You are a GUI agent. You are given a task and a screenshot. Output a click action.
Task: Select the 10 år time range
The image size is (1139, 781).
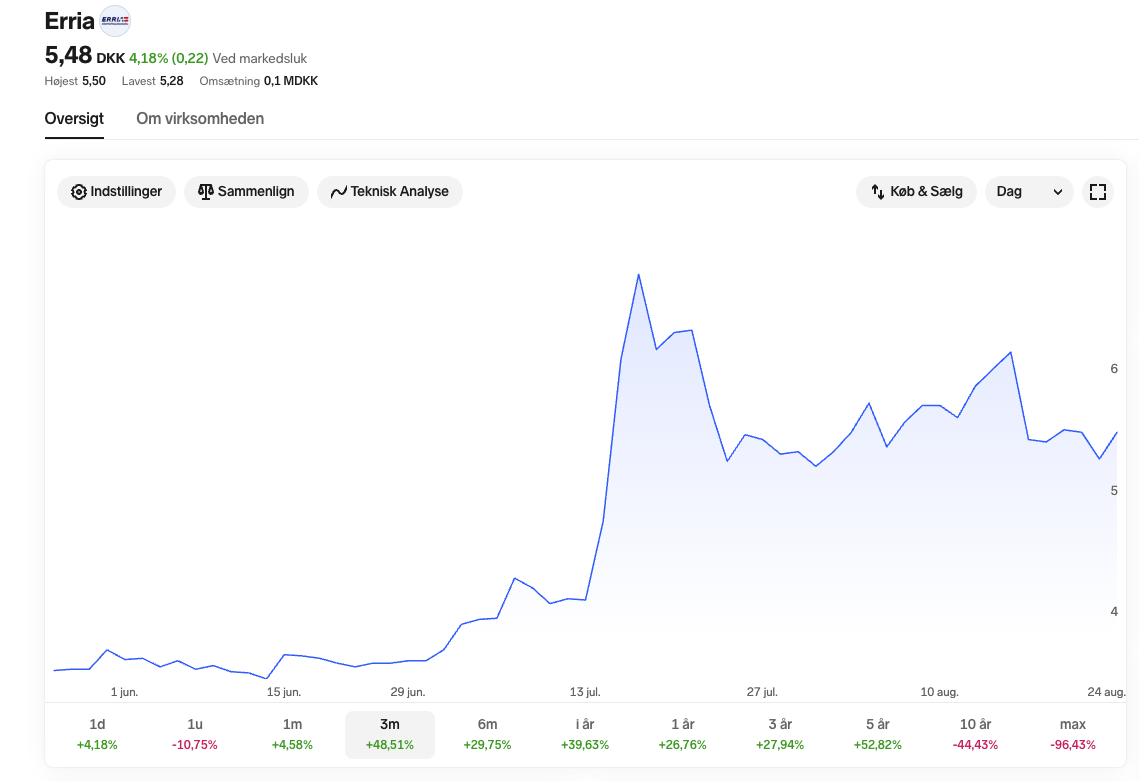976,735
